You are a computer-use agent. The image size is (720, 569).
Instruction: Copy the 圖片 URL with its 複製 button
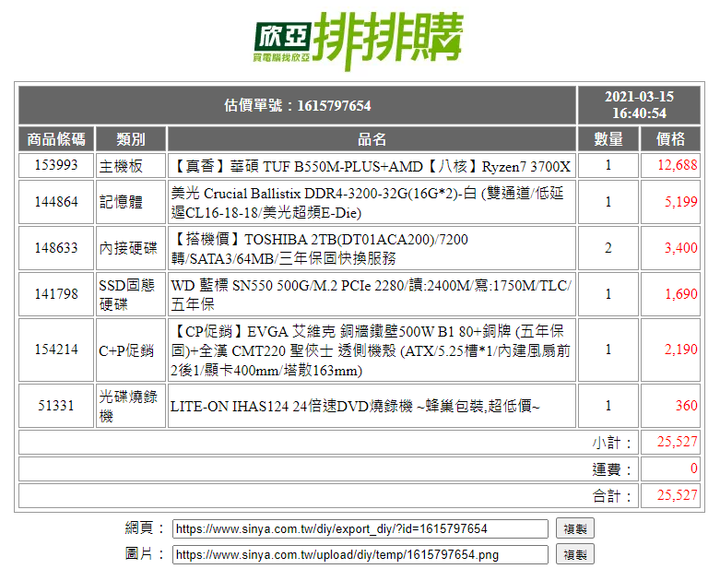tap(575, 554)
